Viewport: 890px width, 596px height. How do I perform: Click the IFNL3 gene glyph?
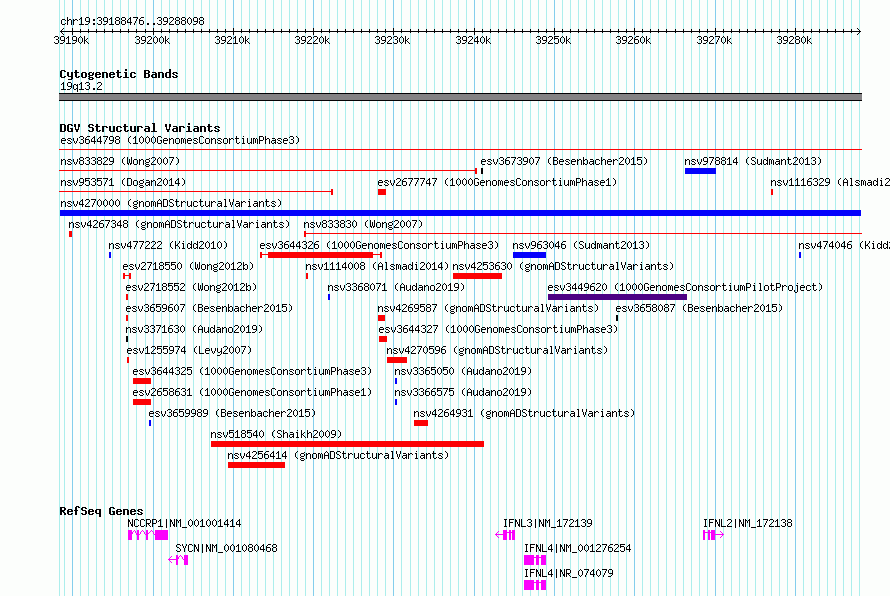(505, 535)
